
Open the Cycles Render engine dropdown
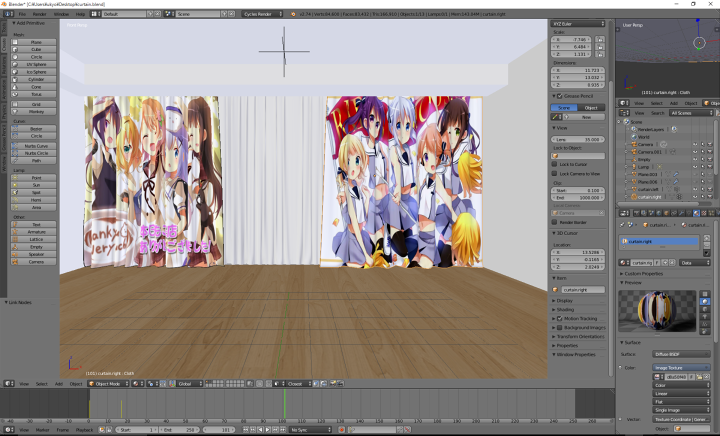click(x=262, y=14)
